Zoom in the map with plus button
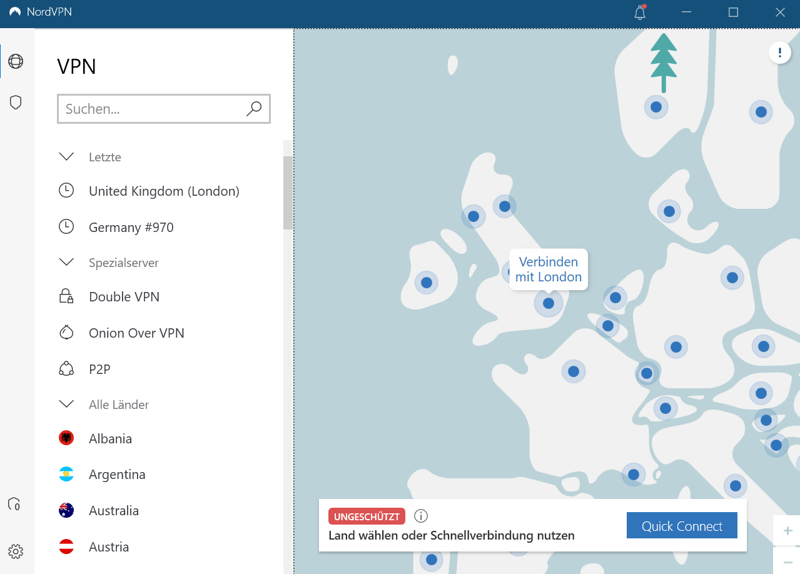Image resolution: width=800 pixels, height=574 pixels. [x=788, y=531]
